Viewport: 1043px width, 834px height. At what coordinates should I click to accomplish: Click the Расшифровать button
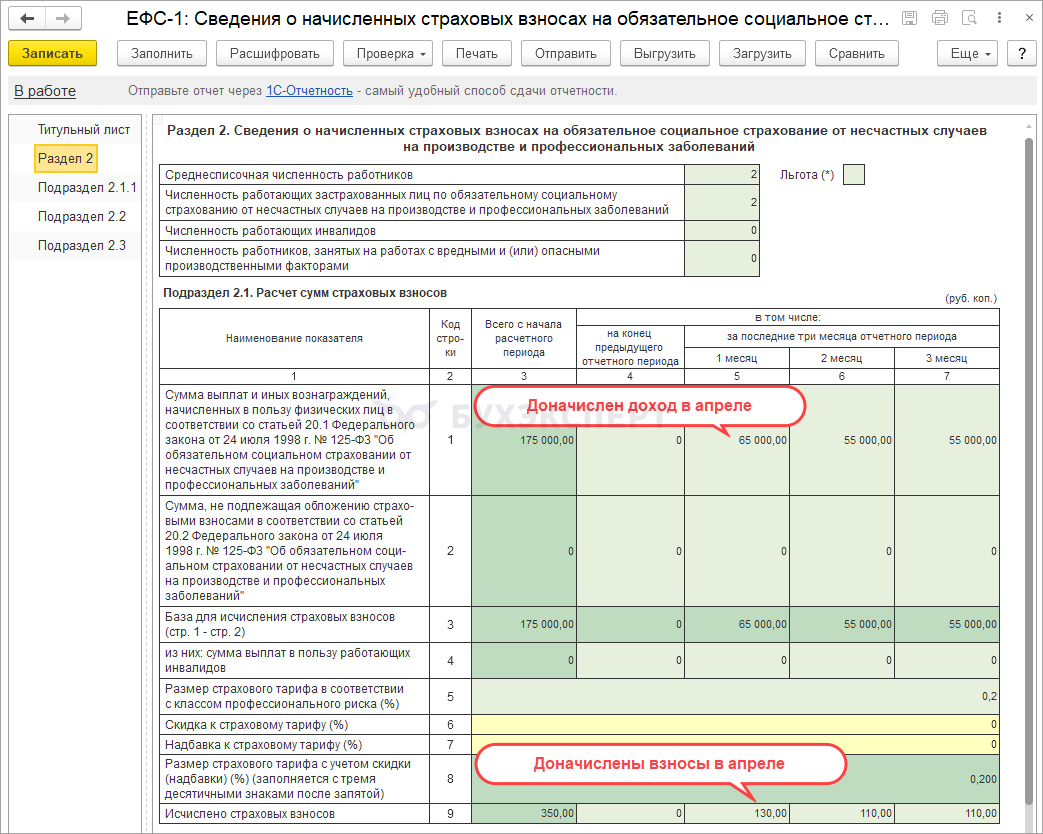275,54
